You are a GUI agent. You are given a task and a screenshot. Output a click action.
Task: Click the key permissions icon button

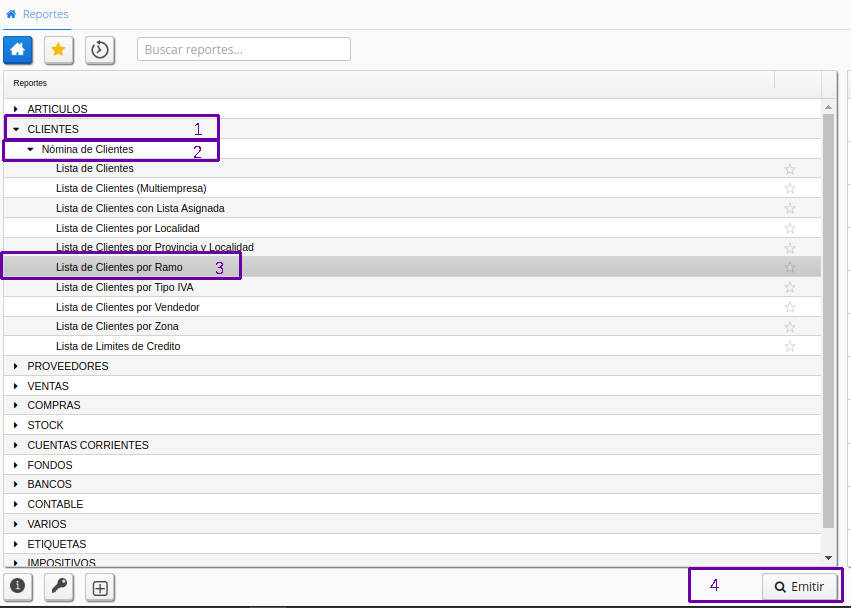click(x=59, y=587)
